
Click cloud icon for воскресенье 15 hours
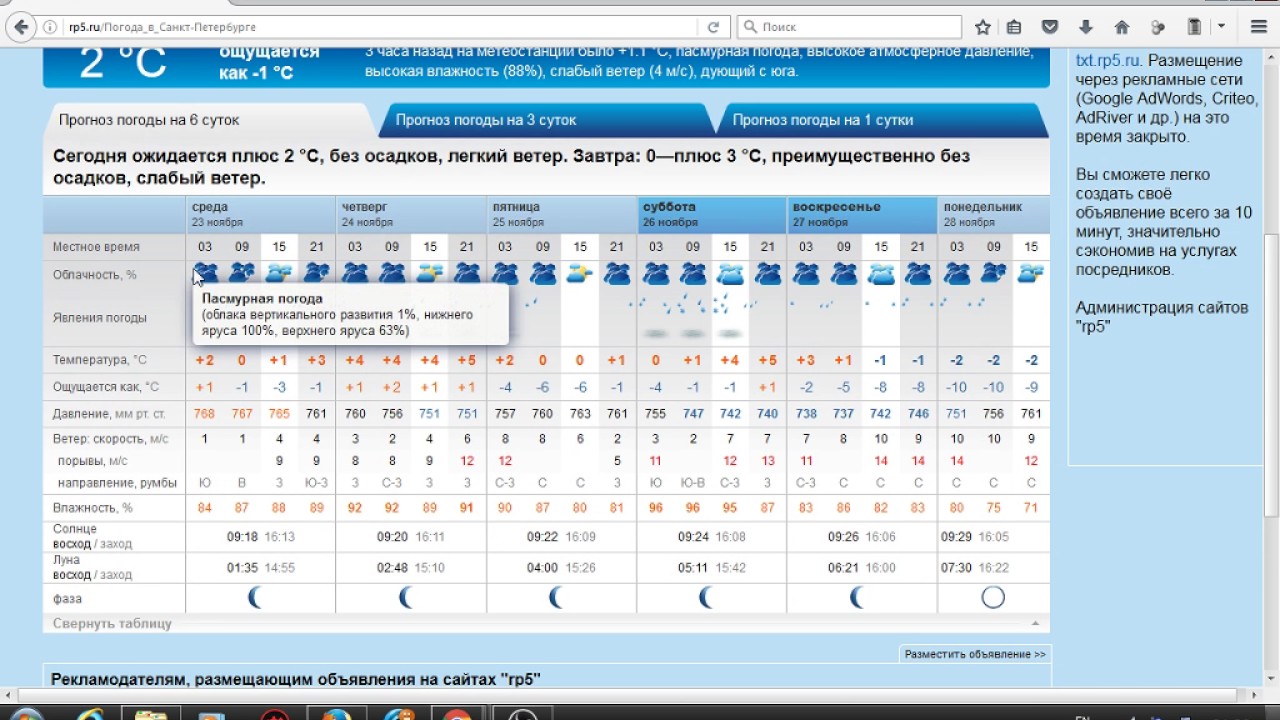coord(881,273)
